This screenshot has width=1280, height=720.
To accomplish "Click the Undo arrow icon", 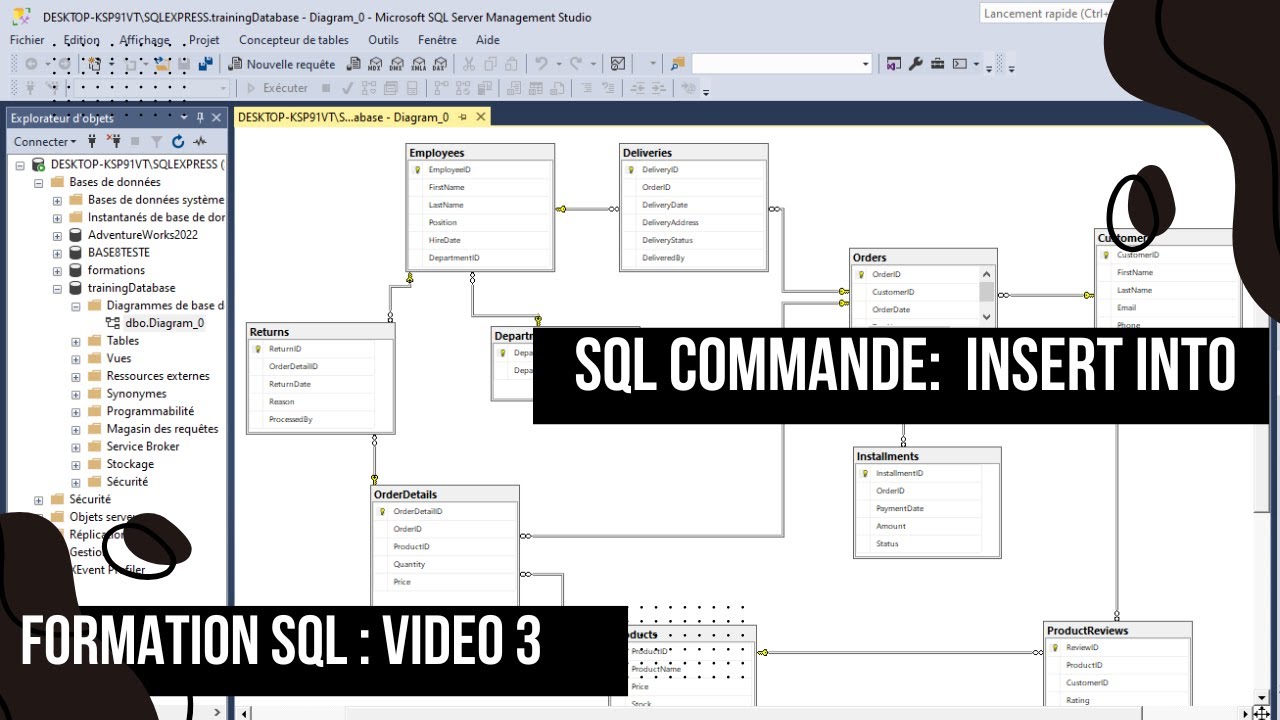I will (541, 64).
